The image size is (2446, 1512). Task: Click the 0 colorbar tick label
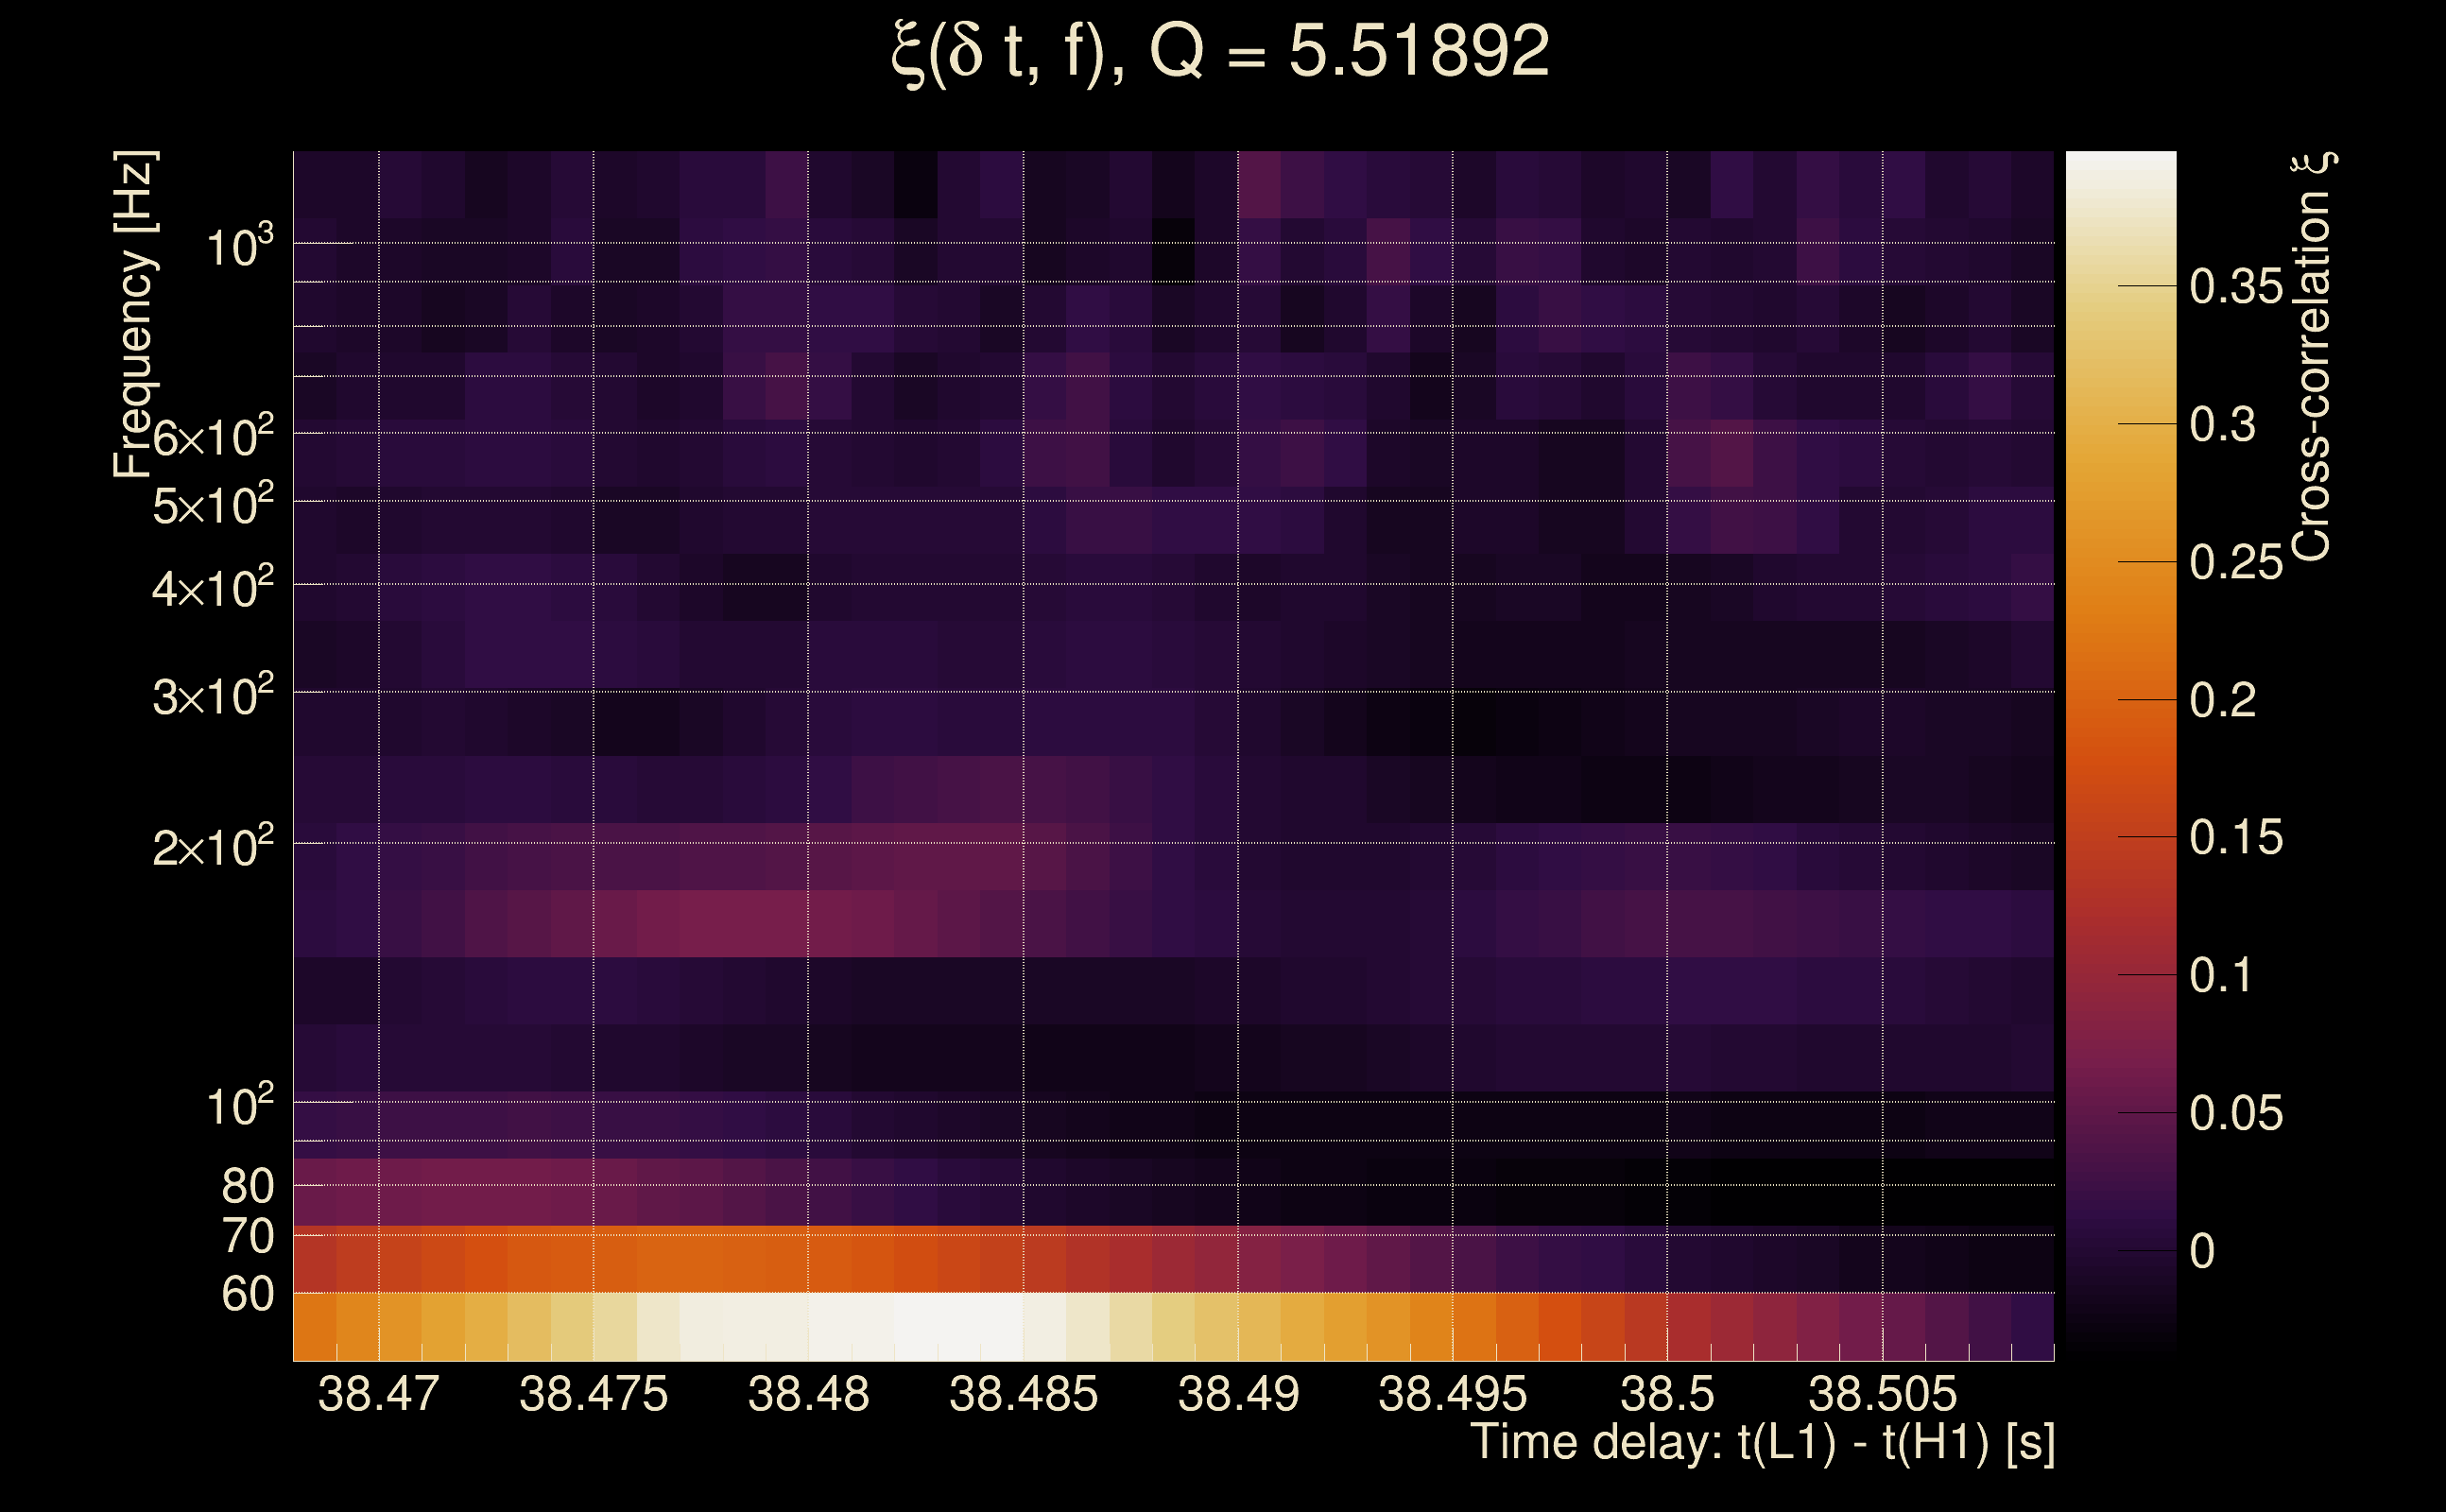tap(2202, 1251)
